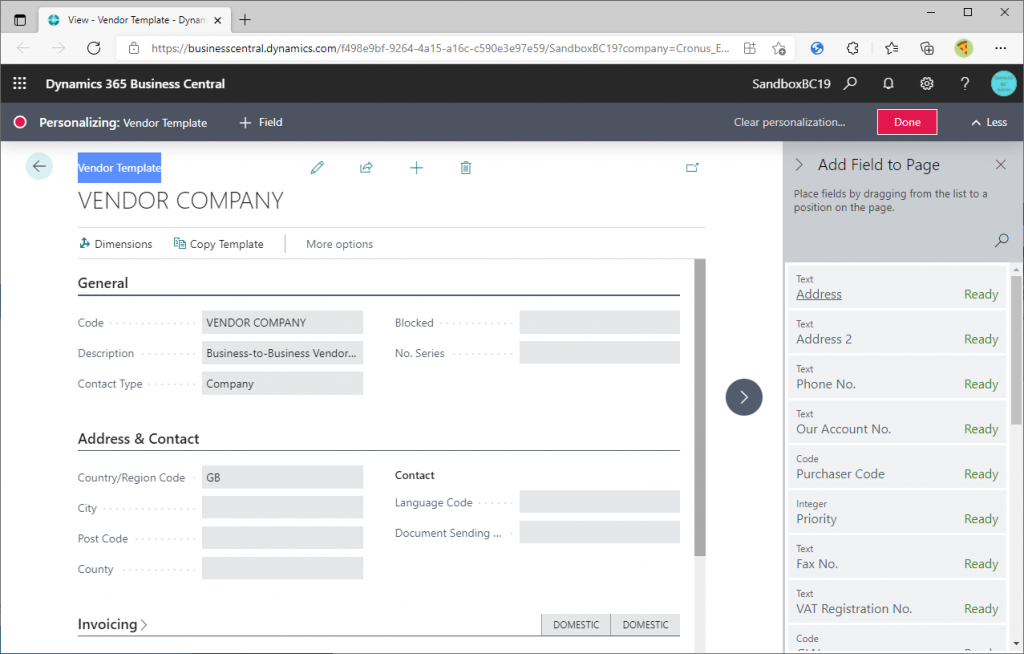Click the delete trash can icon

click(x=466, y=168)
